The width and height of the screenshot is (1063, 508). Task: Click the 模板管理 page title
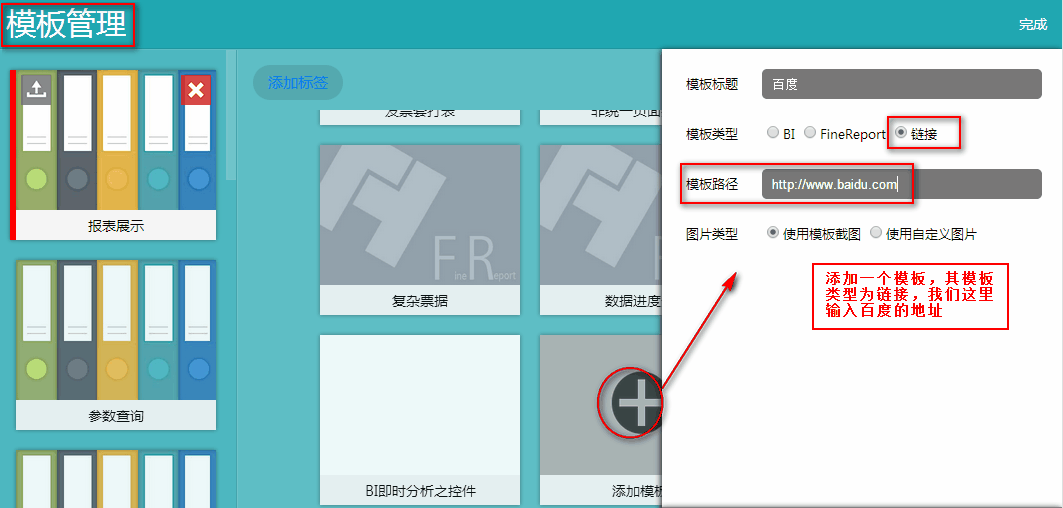pos(67,25)
